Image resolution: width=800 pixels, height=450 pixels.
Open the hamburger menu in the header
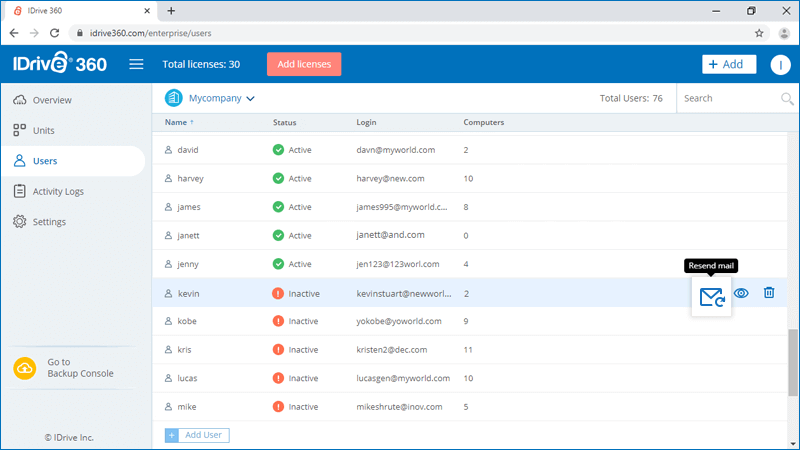pyautogui.click(x=136, y=64)
